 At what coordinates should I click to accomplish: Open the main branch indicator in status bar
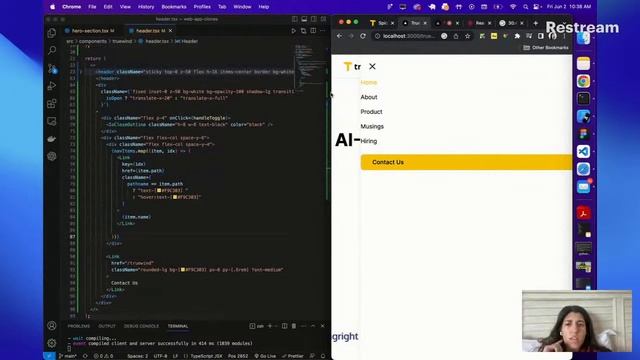click(68, 356)
